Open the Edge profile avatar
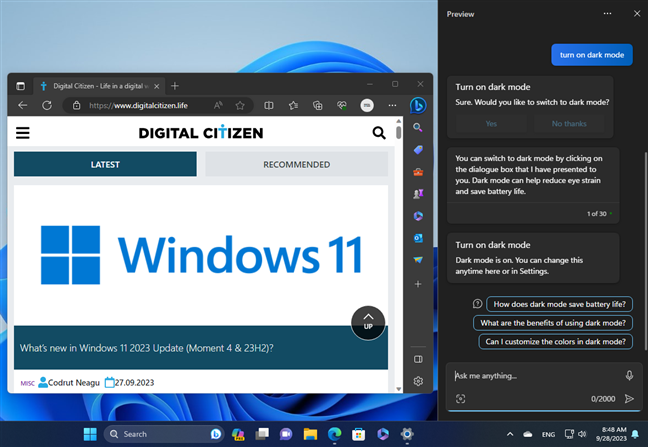 pos(367,105)
